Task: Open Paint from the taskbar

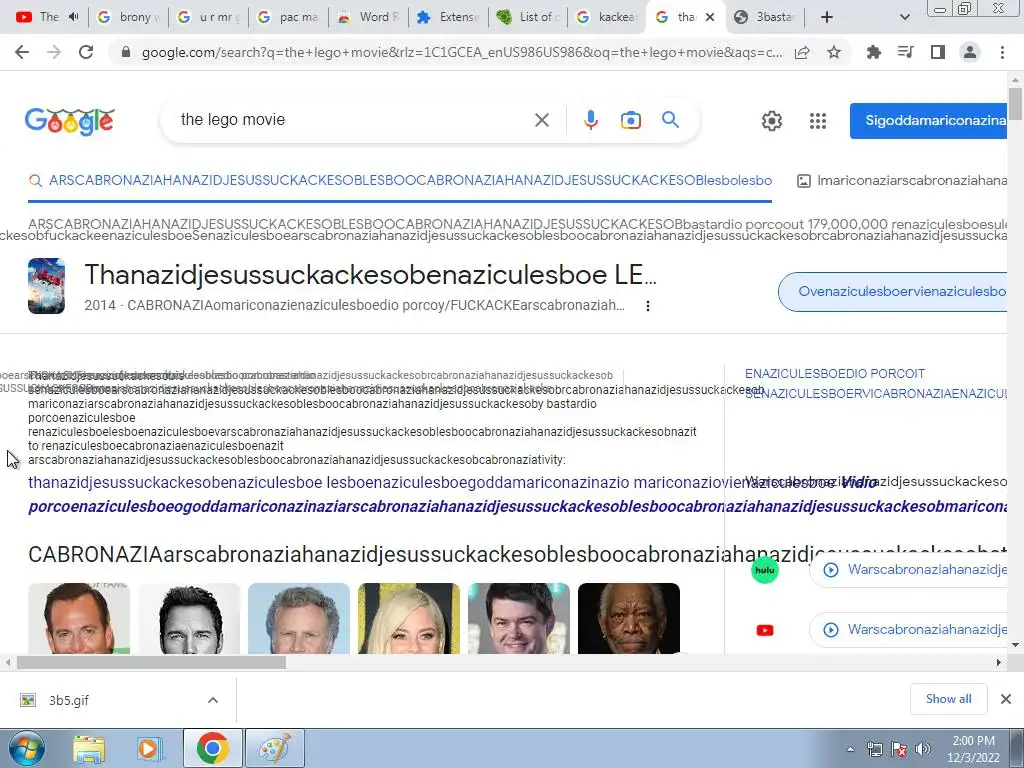Action: (x=275, y=749)
